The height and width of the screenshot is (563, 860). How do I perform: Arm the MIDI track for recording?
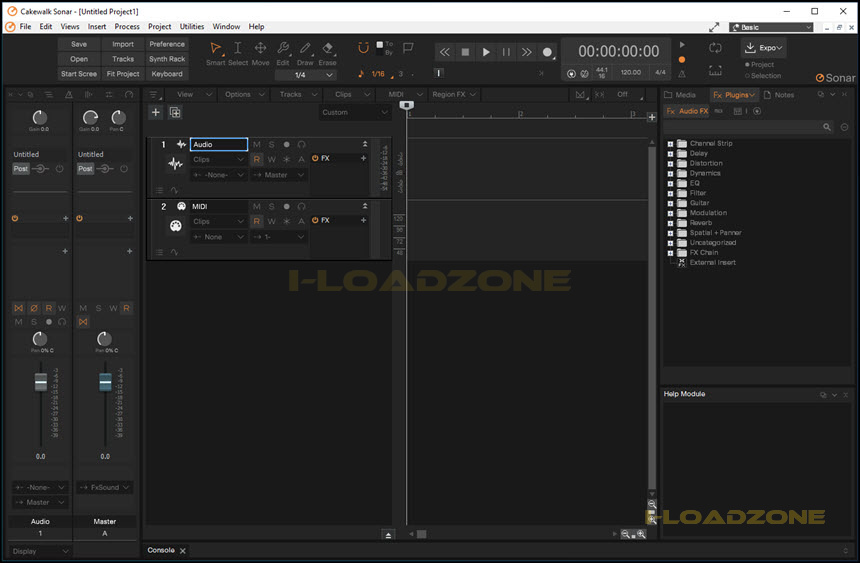click(x=286, y=206)
